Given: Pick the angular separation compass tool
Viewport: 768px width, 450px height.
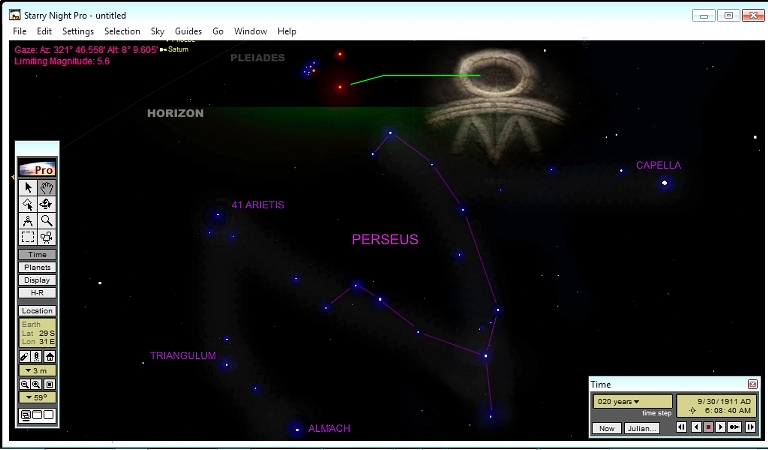Looking at the screenshot, I should click(28, 221).
